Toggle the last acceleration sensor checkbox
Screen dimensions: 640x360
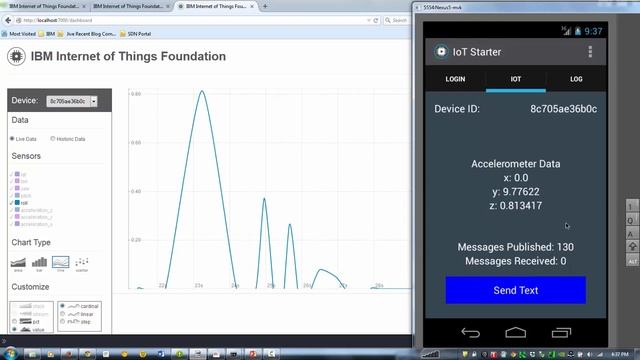11,224
